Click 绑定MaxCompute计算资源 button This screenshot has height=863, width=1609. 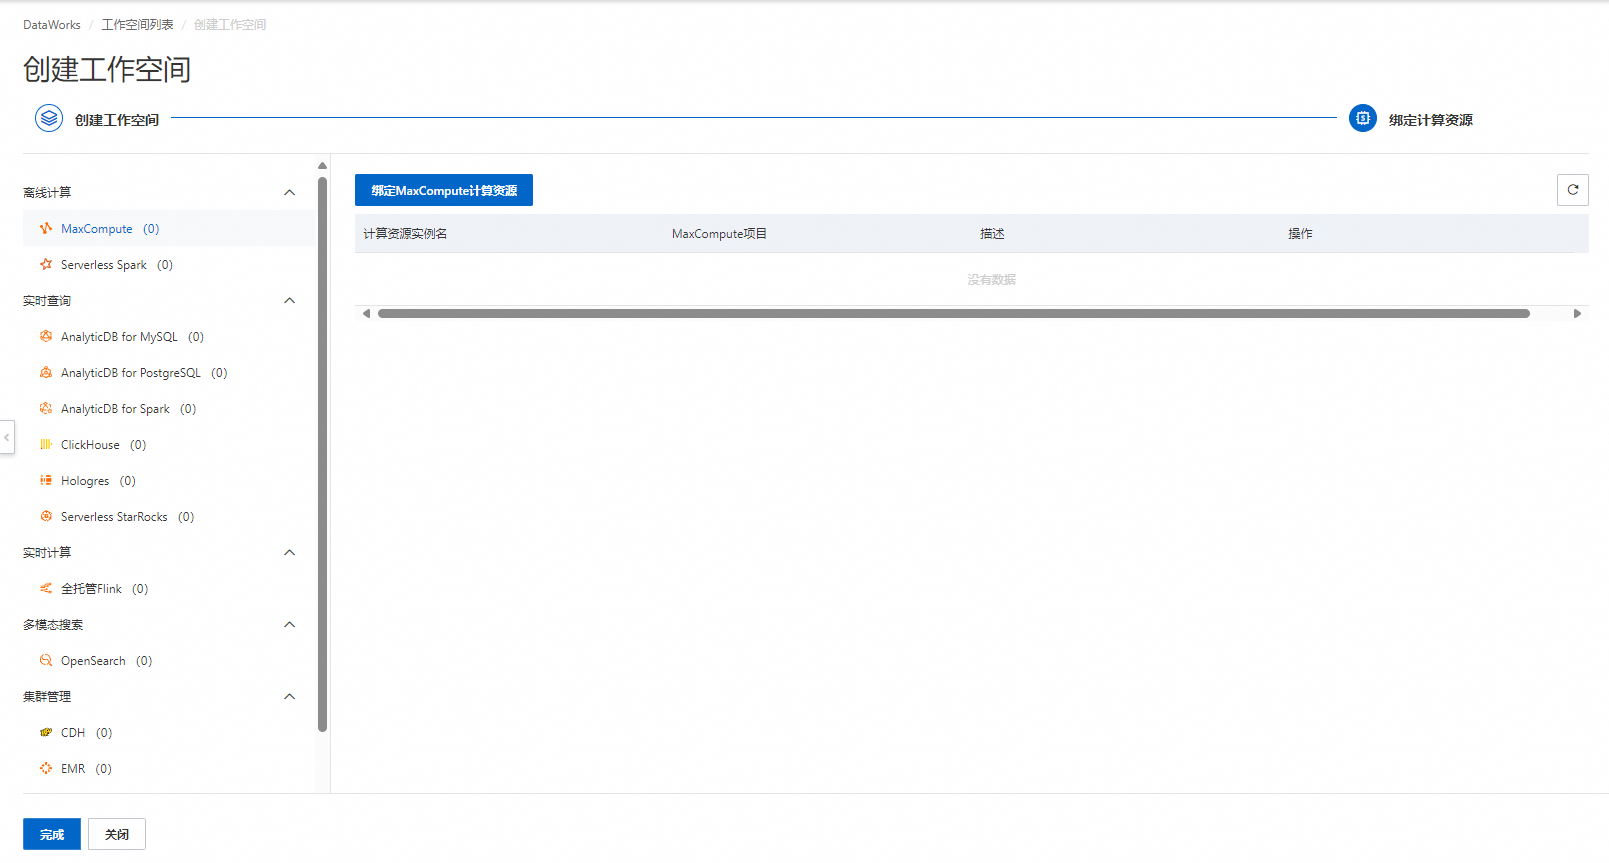tap(444, 190)
